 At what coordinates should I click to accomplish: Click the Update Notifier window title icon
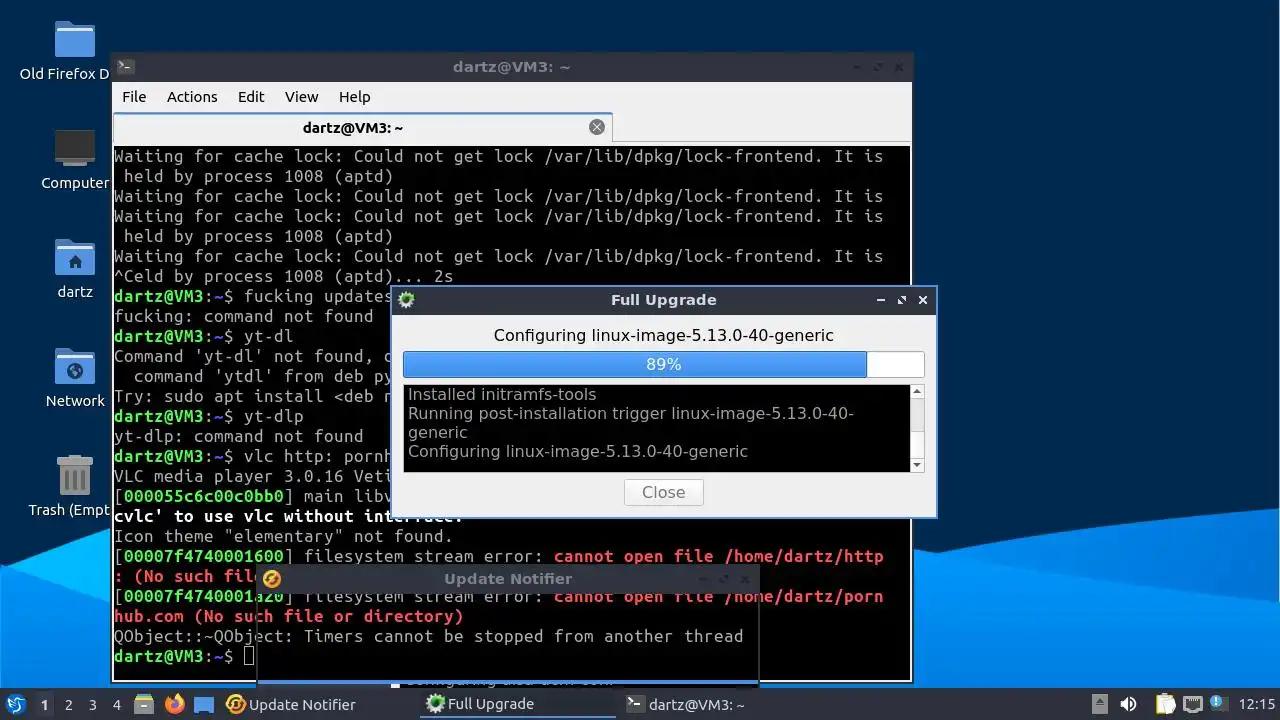coord(272,579)
